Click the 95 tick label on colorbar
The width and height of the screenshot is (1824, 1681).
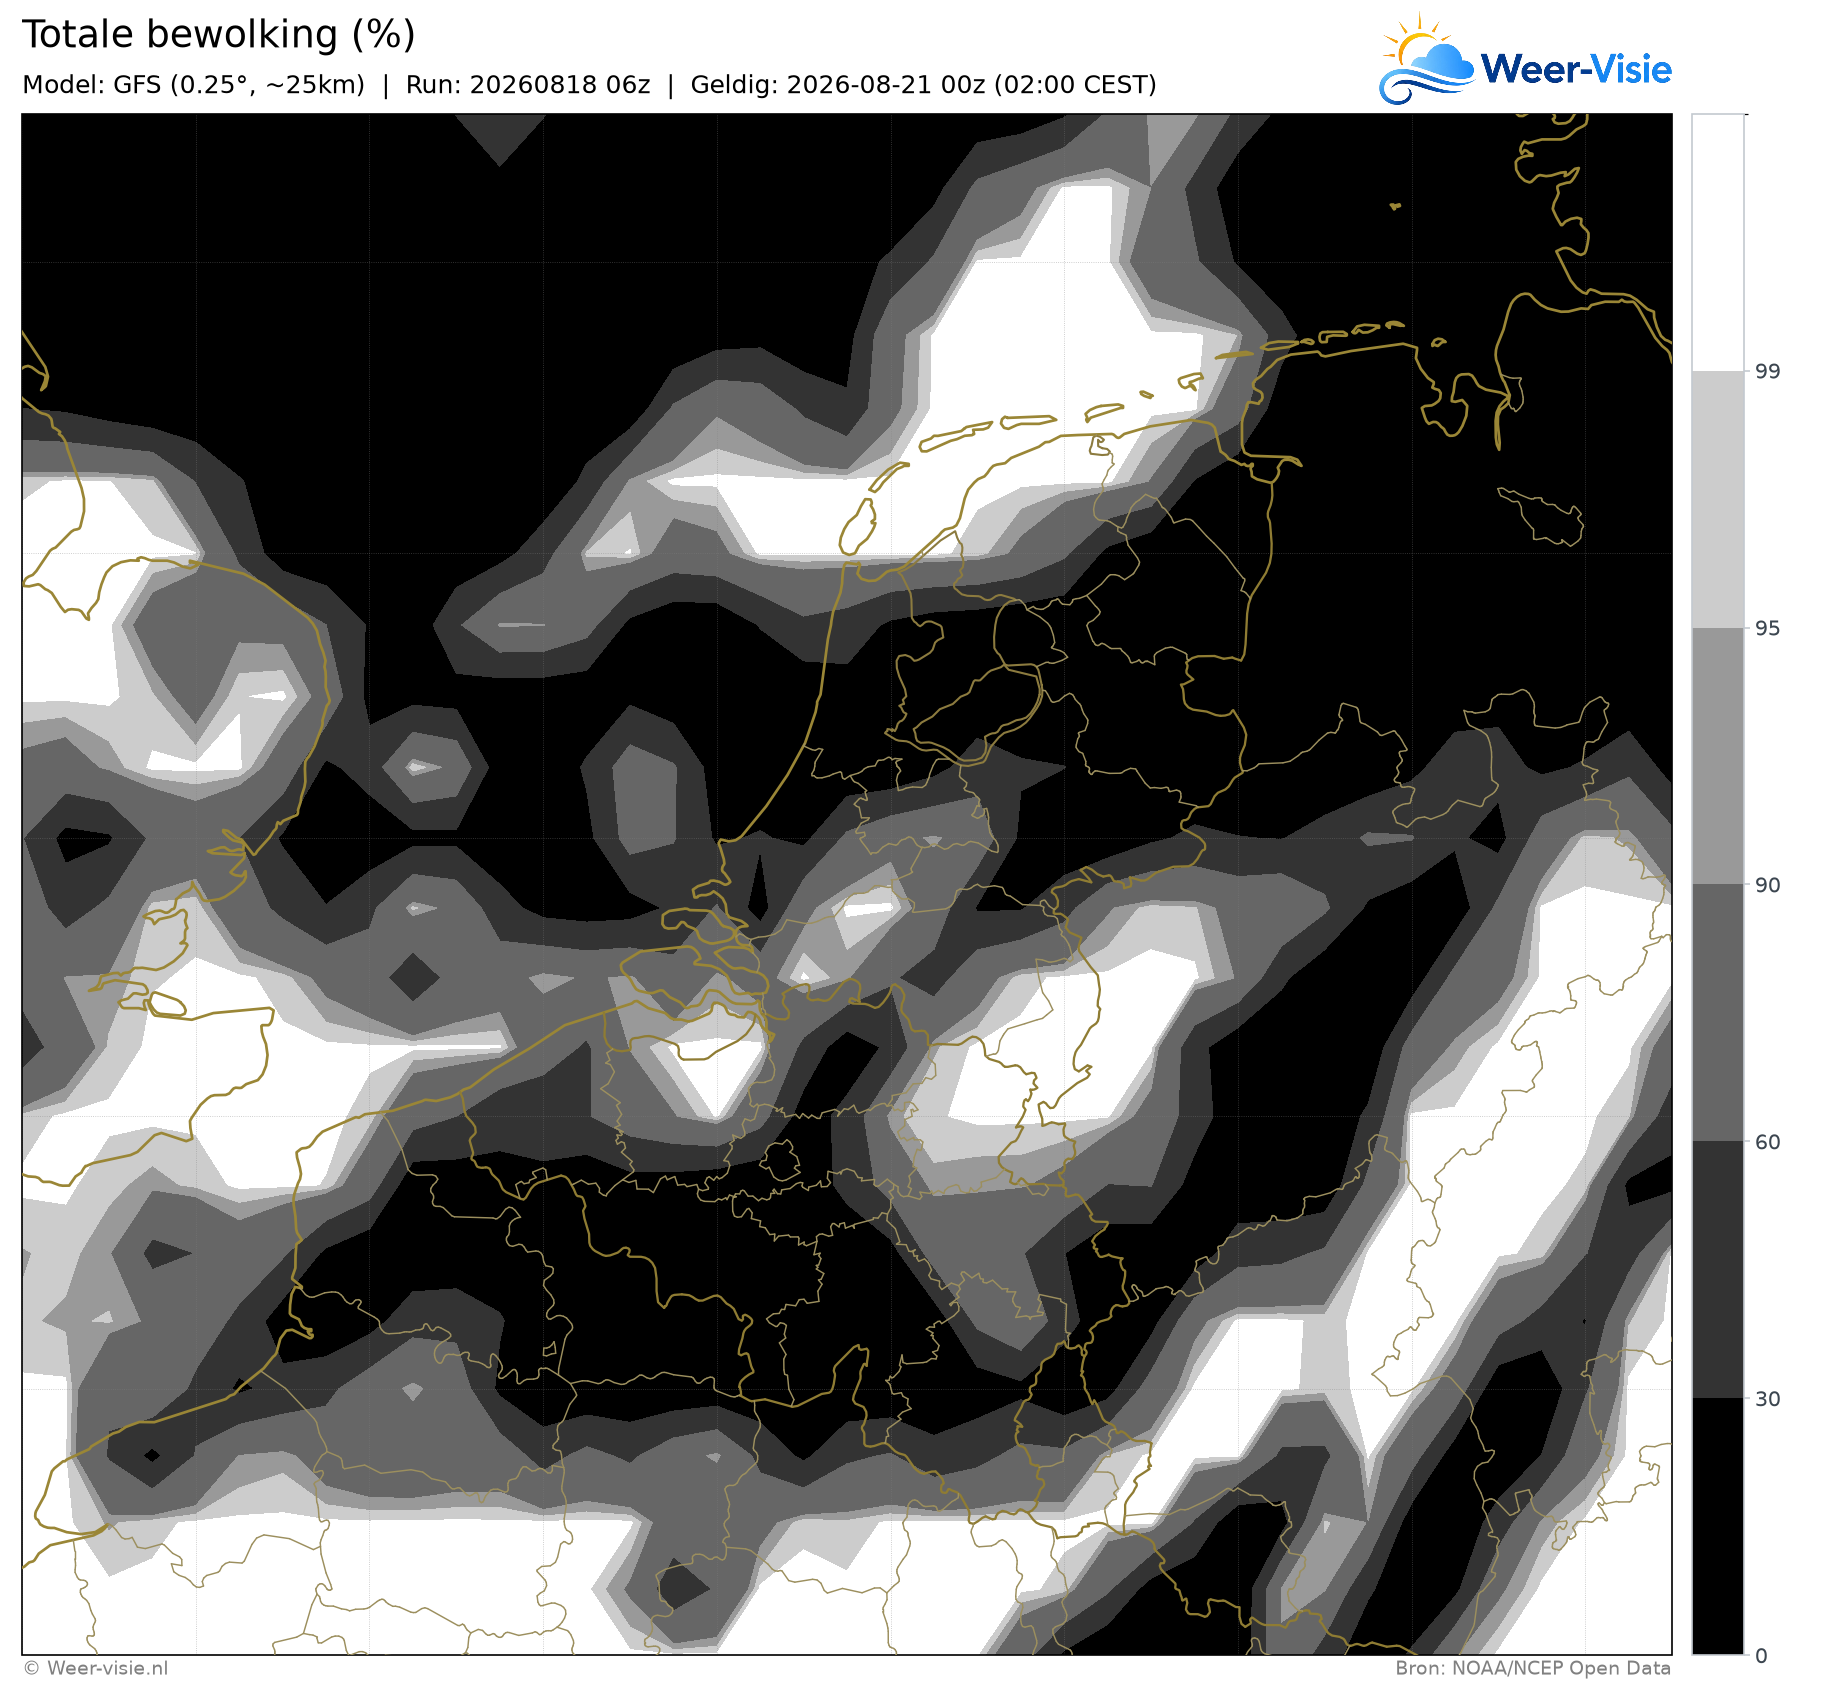pos(1768,628)
